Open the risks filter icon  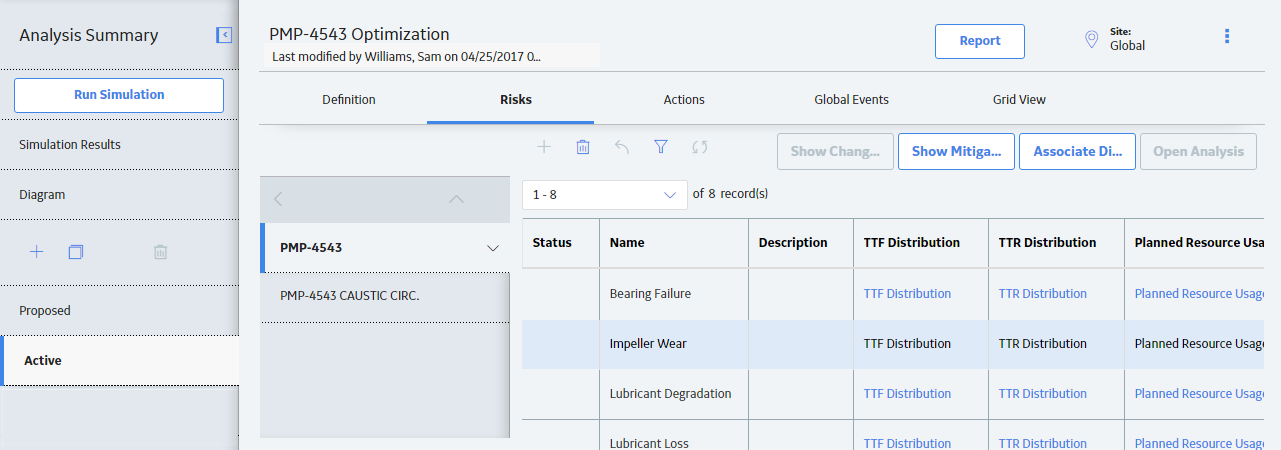click(661, 147)
